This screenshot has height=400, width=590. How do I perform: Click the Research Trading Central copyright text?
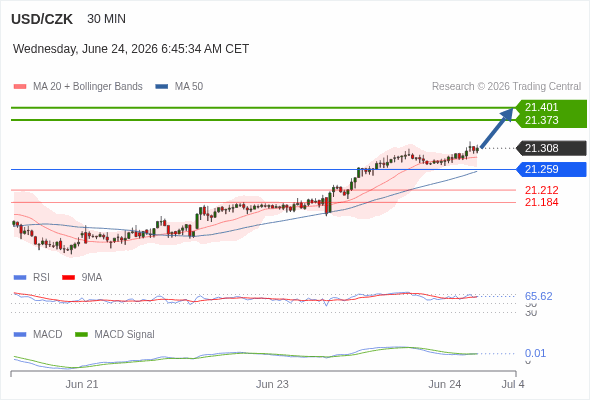pyautogui.click(x=506, y=87)
